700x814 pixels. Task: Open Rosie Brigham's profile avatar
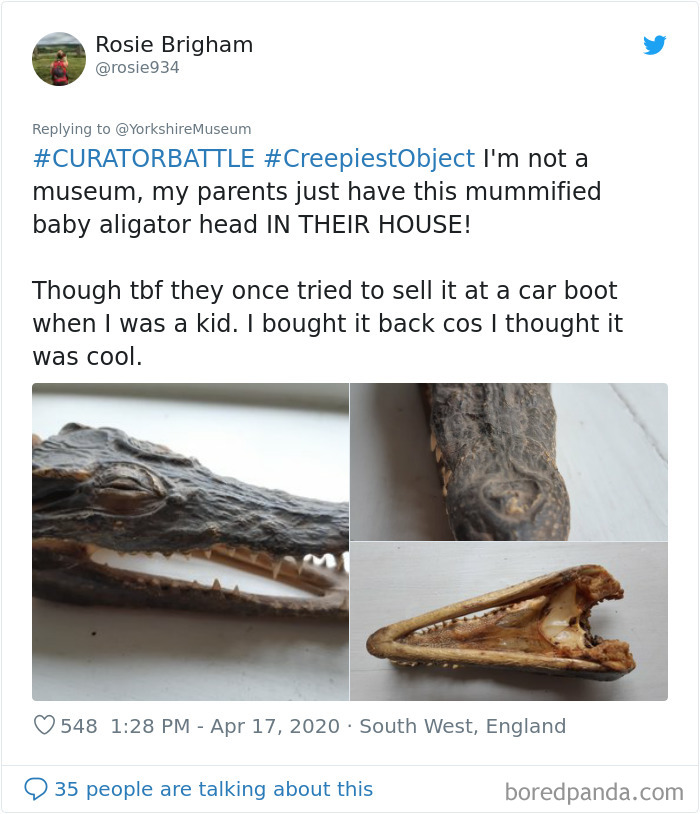coord(59,59)
